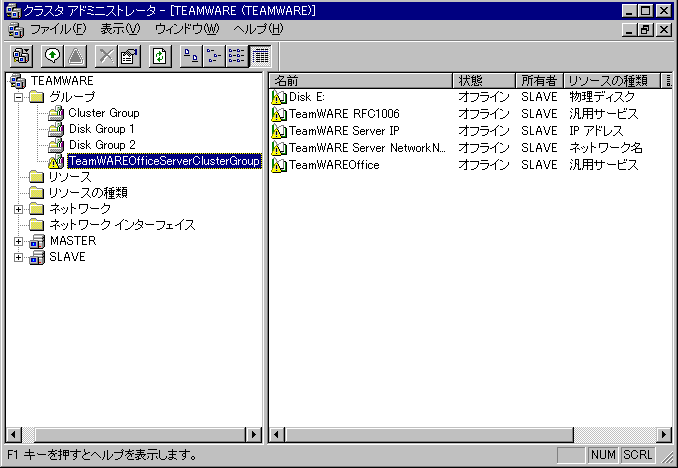
Task: Switch to large icons view
Action: (191, 56)
